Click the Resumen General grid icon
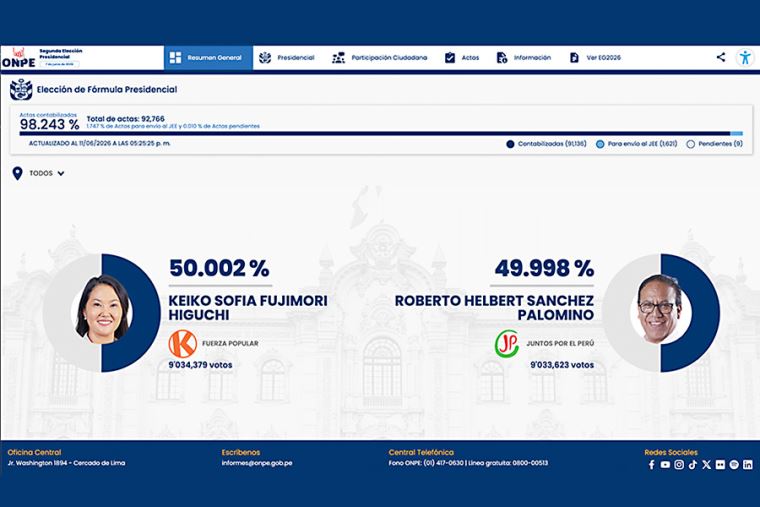The width and height of the screenshot is (760, 507). pyautogui.click(x=175, y=58)
